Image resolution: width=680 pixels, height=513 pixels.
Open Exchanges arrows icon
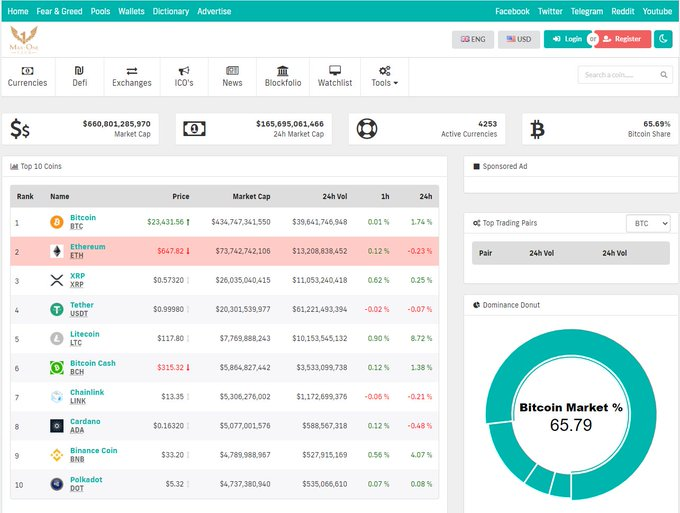click(x=132, y=71)
